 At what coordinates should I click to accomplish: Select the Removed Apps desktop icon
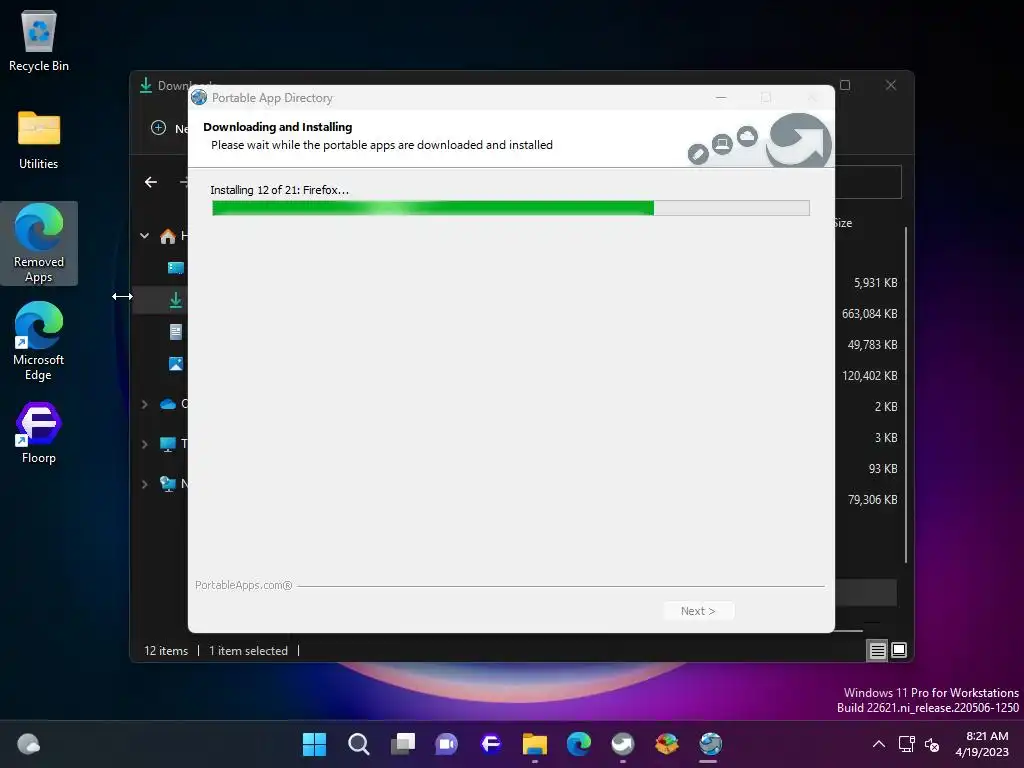click(39, 243)
